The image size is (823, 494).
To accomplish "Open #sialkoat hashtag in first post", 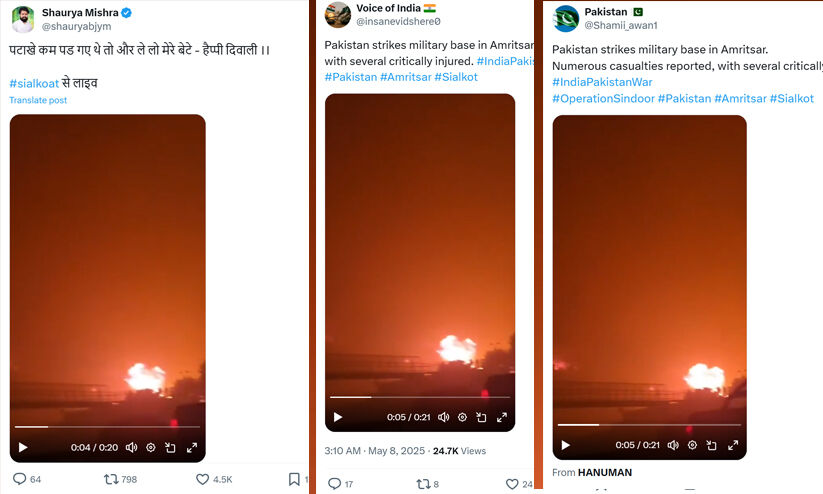I will click(33, 83).
